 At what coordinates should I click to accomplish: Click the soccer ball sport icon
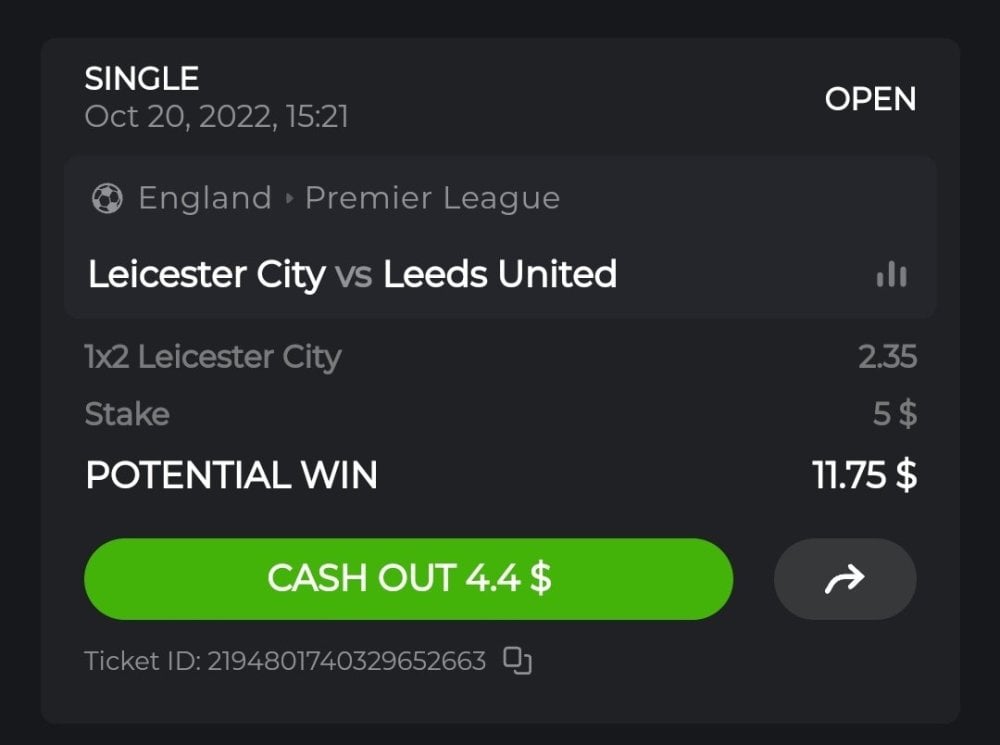[x=107, y=198]
